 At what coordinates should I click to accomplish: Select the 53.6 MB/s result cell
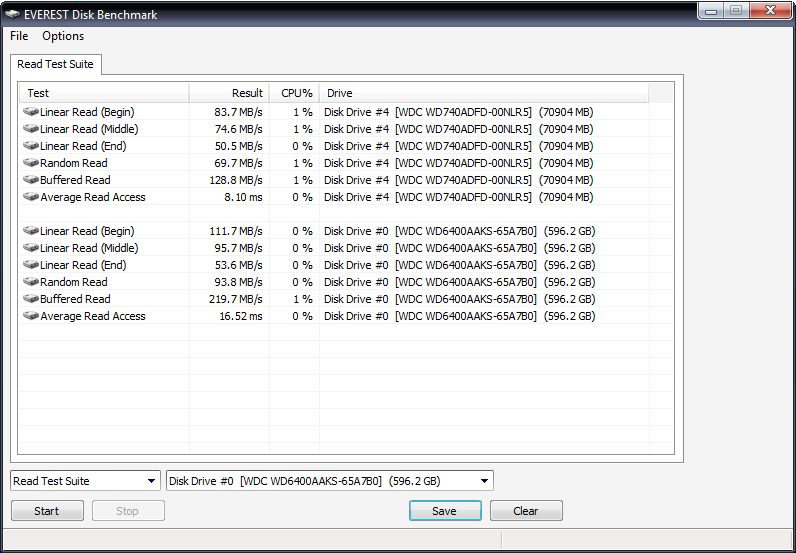click(238, 265)
